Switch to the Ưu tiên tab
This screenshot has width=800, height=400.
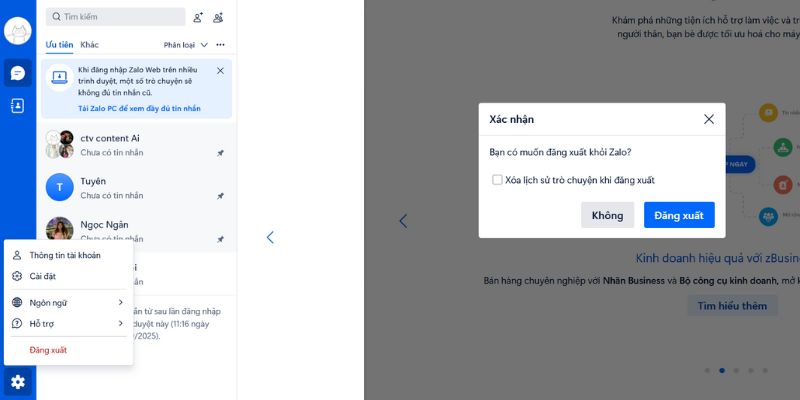click(x=59, y=45)
